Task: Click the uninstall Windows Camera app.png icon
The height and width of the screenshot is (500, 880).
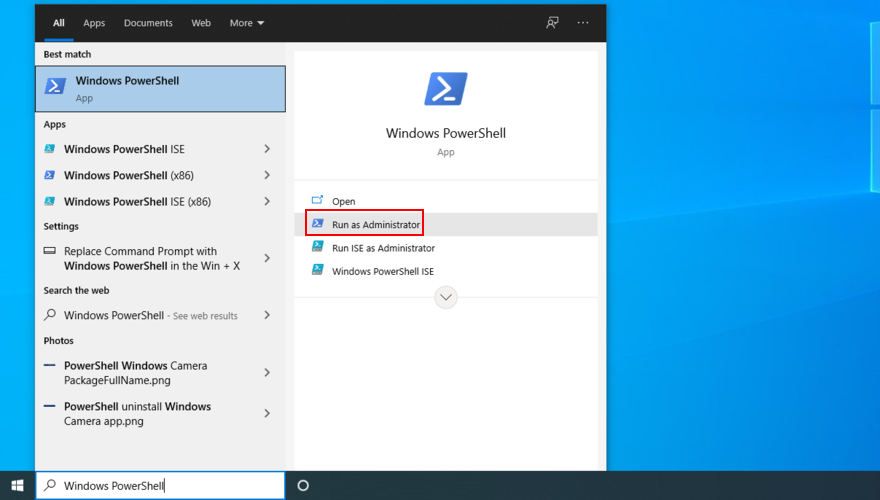Action: click(49, 406)
